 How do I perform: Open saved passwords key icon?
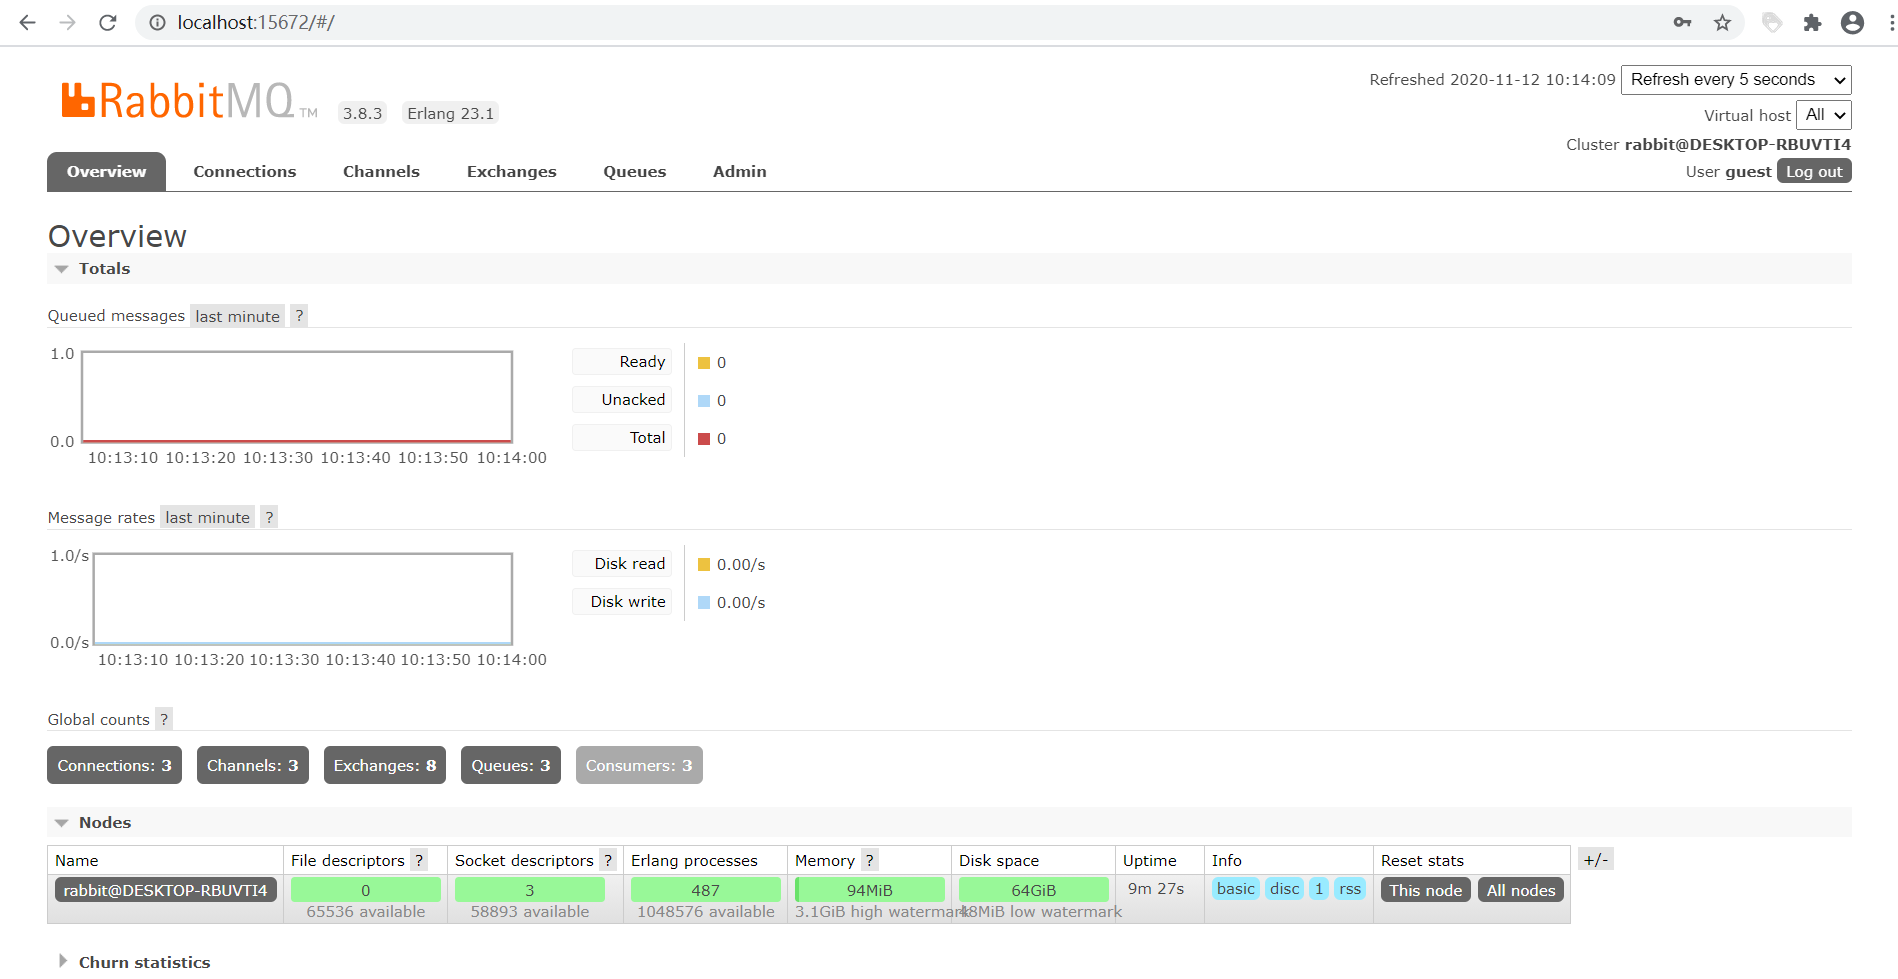click(1682, 22)
